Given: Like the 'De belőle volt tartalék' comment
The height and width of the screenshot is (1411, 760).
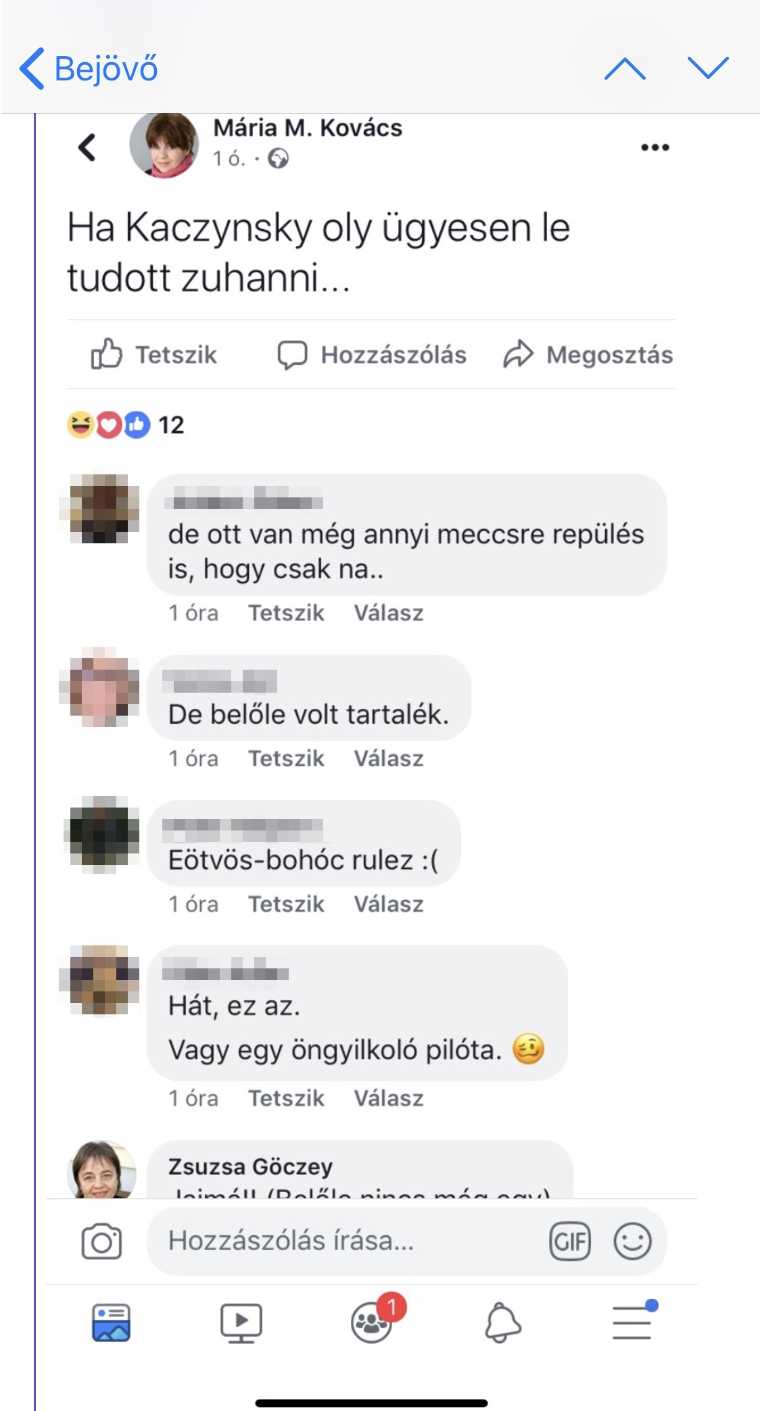Looking at the screenshot, I should point(286,759).
